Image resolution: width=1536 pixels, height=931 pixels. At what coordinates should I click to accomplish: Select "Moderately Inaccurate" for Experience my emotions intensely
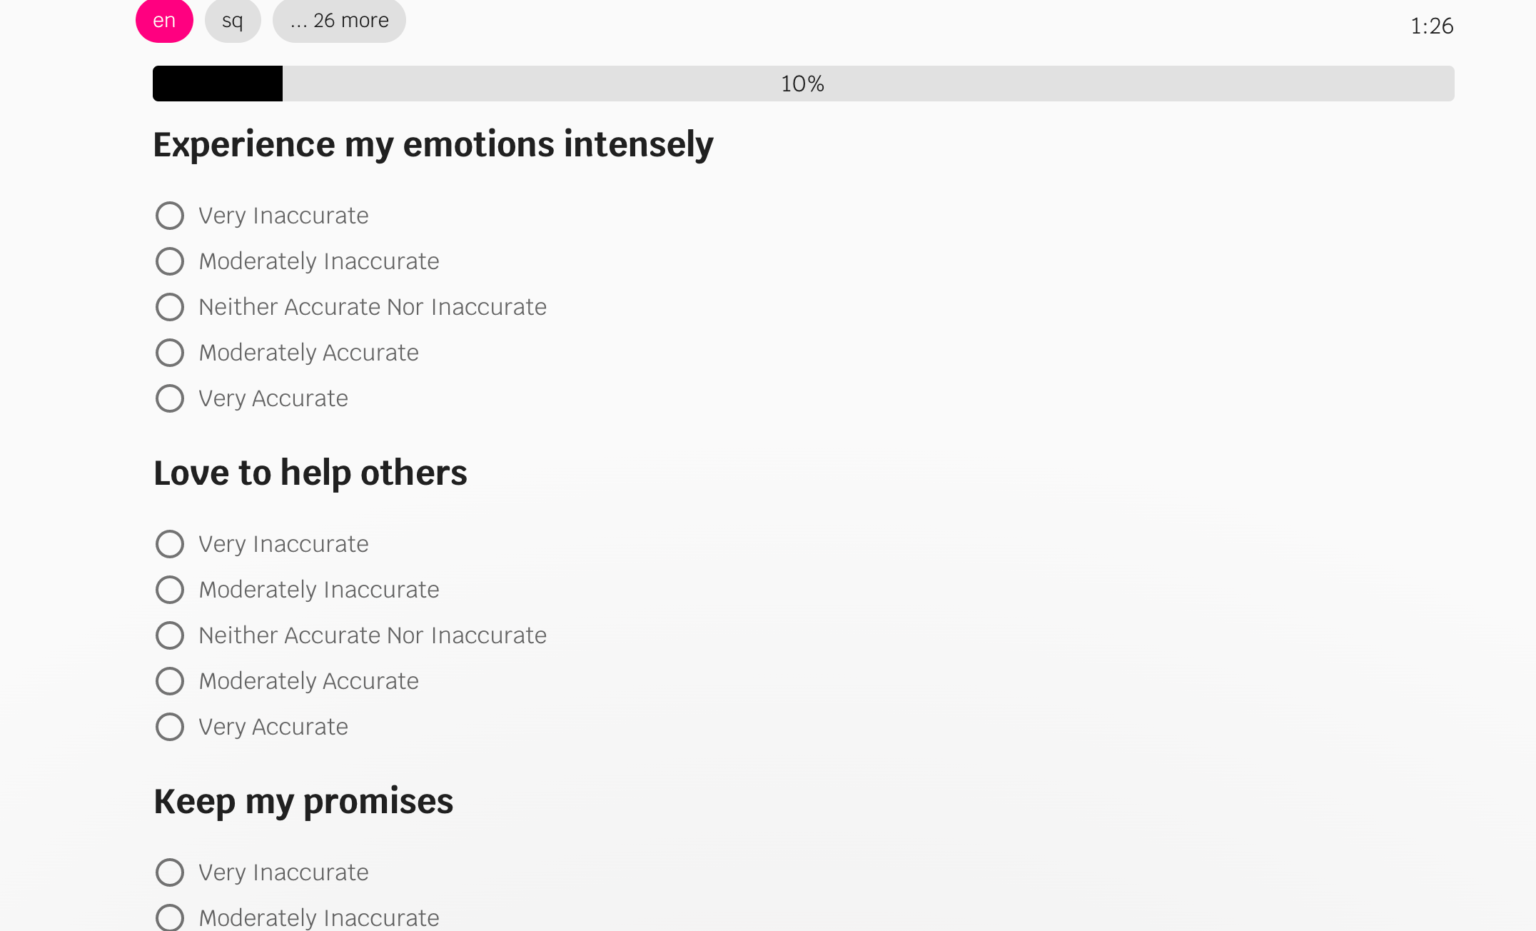(x=169, y=261)
